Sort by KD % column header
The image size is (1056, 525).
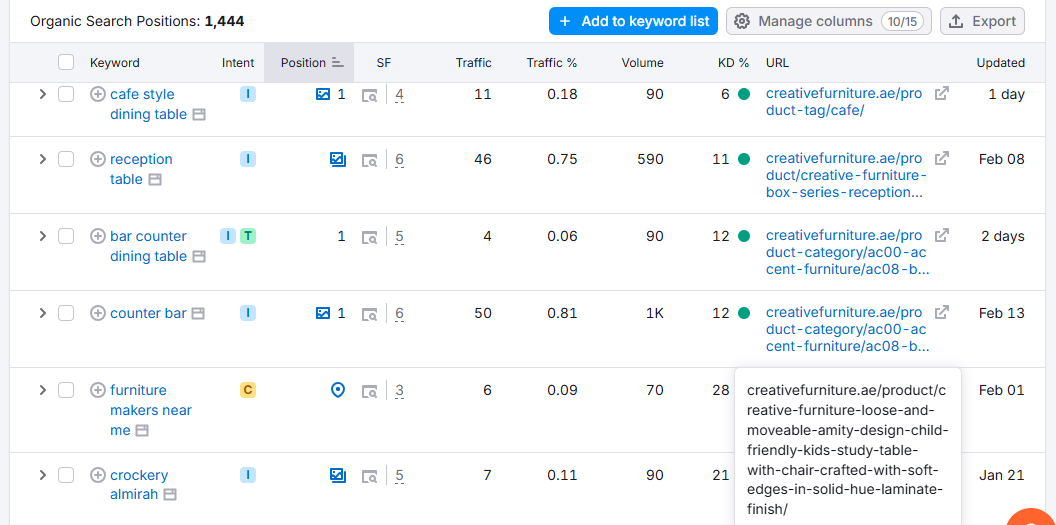pyautogui.click(x=733, y=63)
